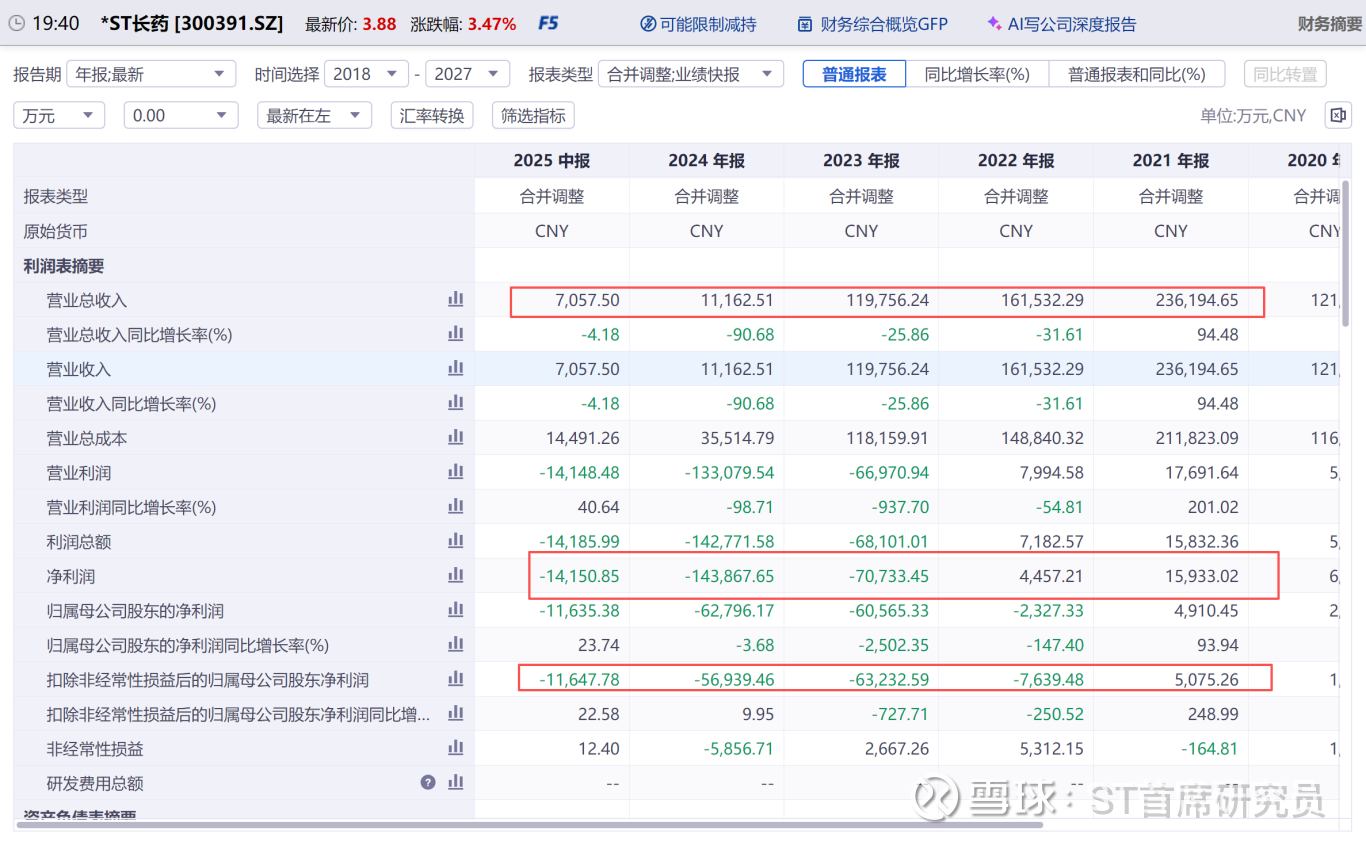Image resolution: width=1366 pixels, height=842 pixels.
Task: Open 报表类型 合并调整;业绩快报 dropdown
Action: click(x=691, y=74)
